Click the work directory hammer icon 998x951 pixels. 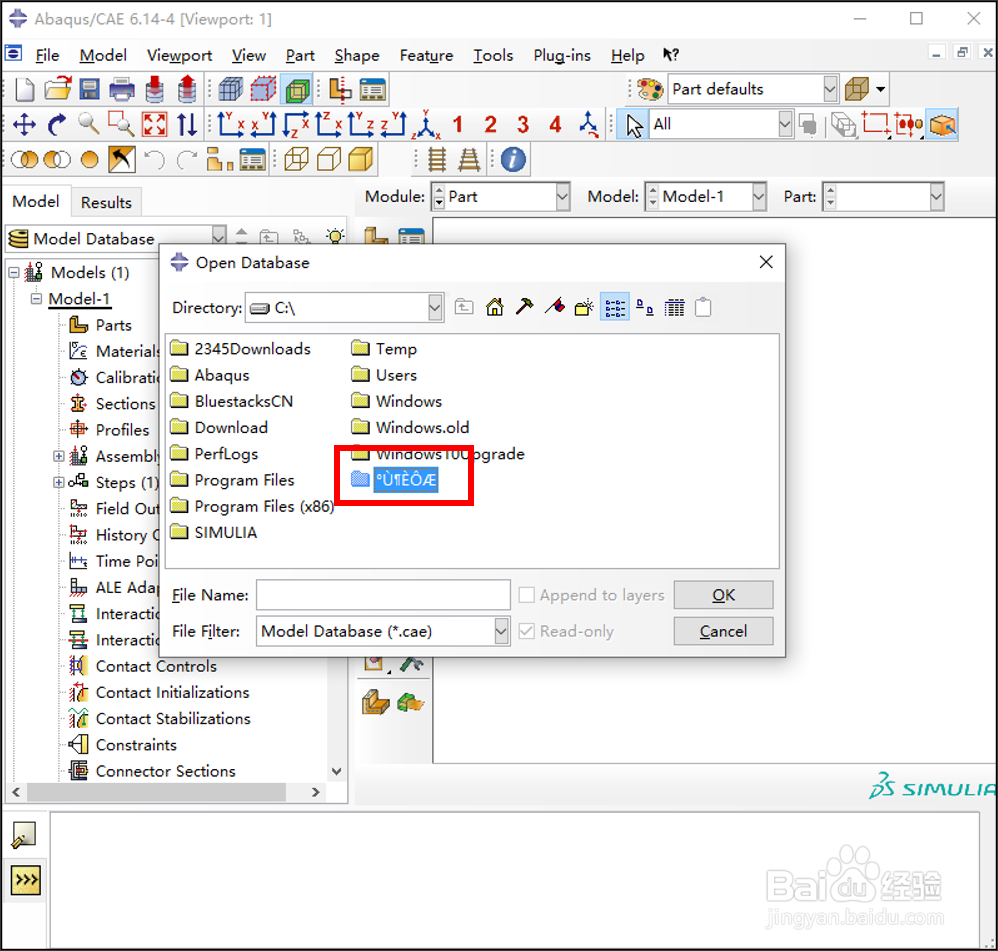click(x=524, y=307)
